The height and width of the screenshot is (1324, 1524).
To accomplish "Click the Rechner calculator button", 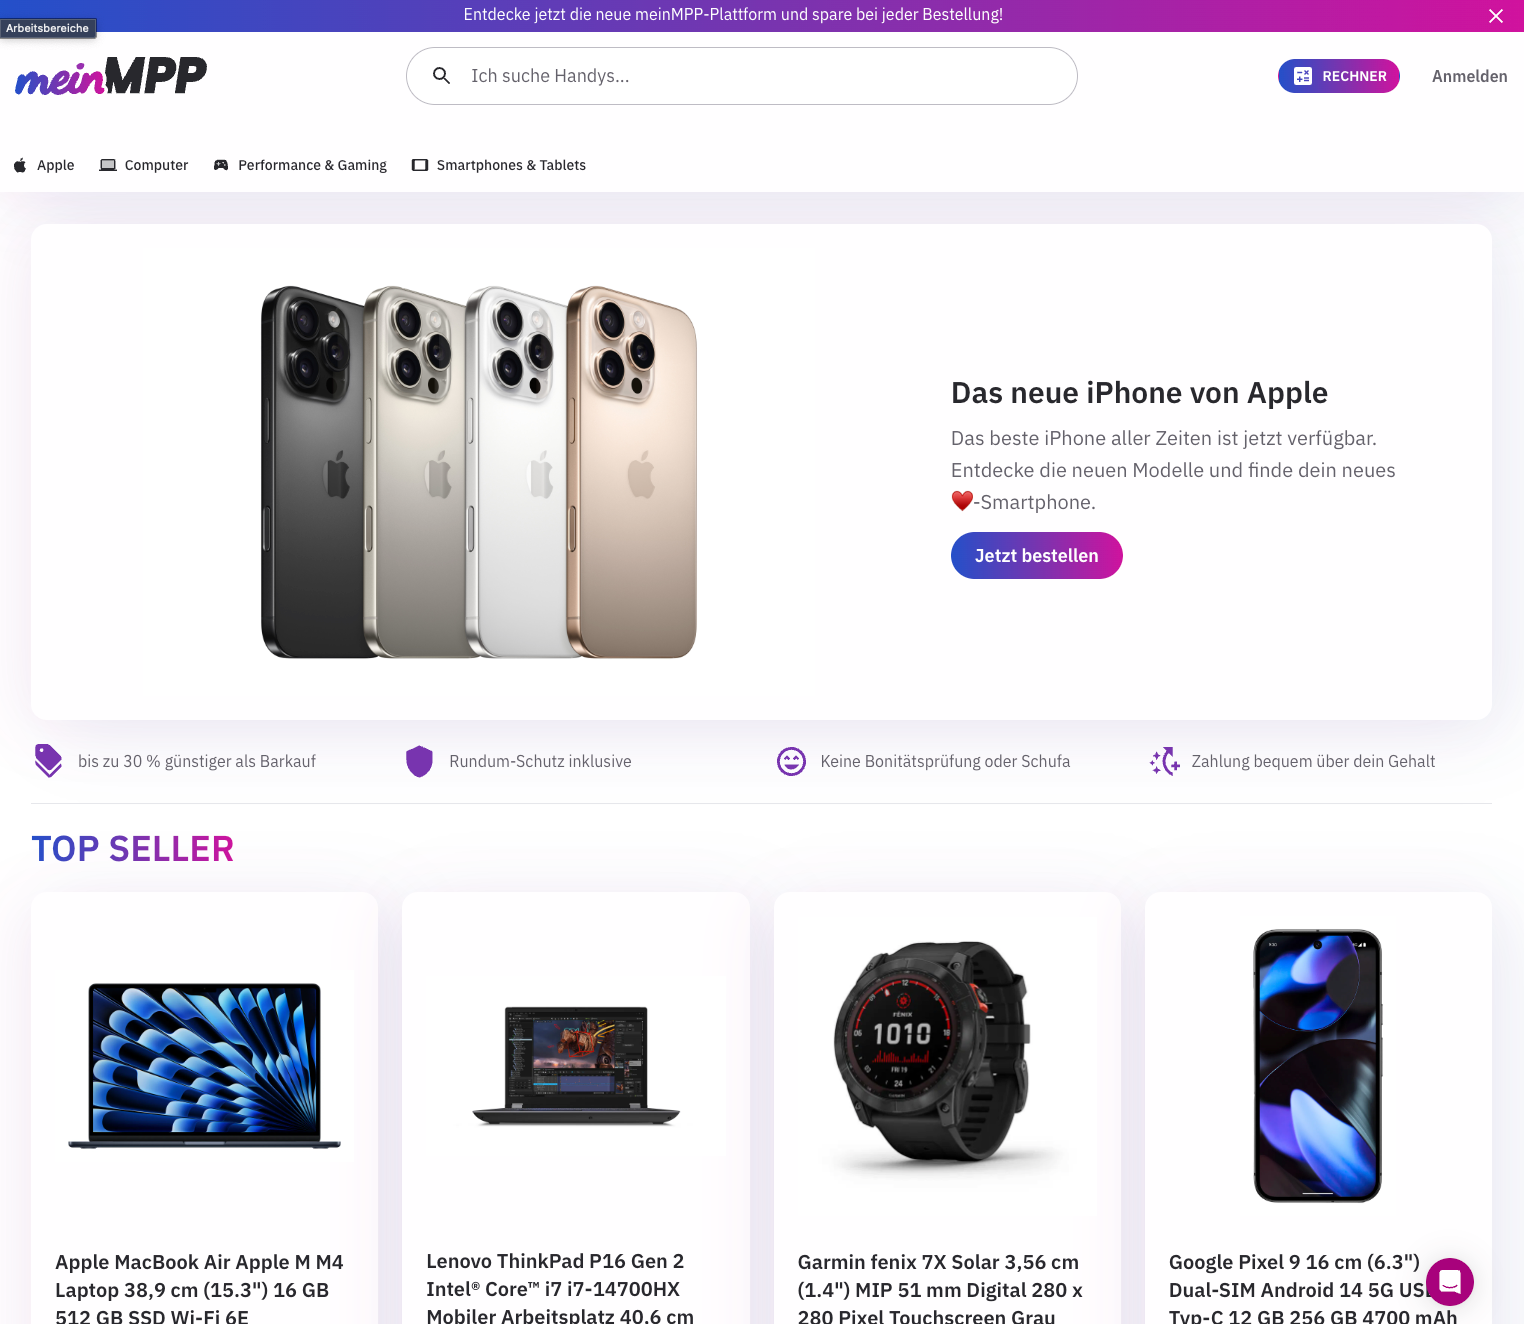I will (1339, 76).
